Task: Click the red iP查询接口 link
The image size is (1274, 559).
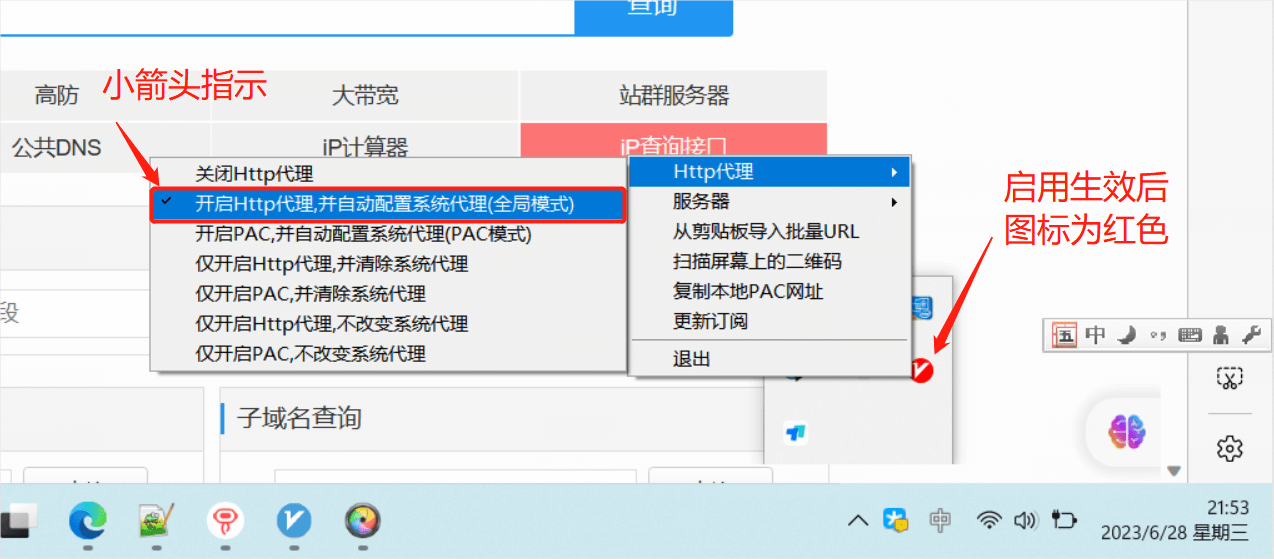Action: pos(674,147)
